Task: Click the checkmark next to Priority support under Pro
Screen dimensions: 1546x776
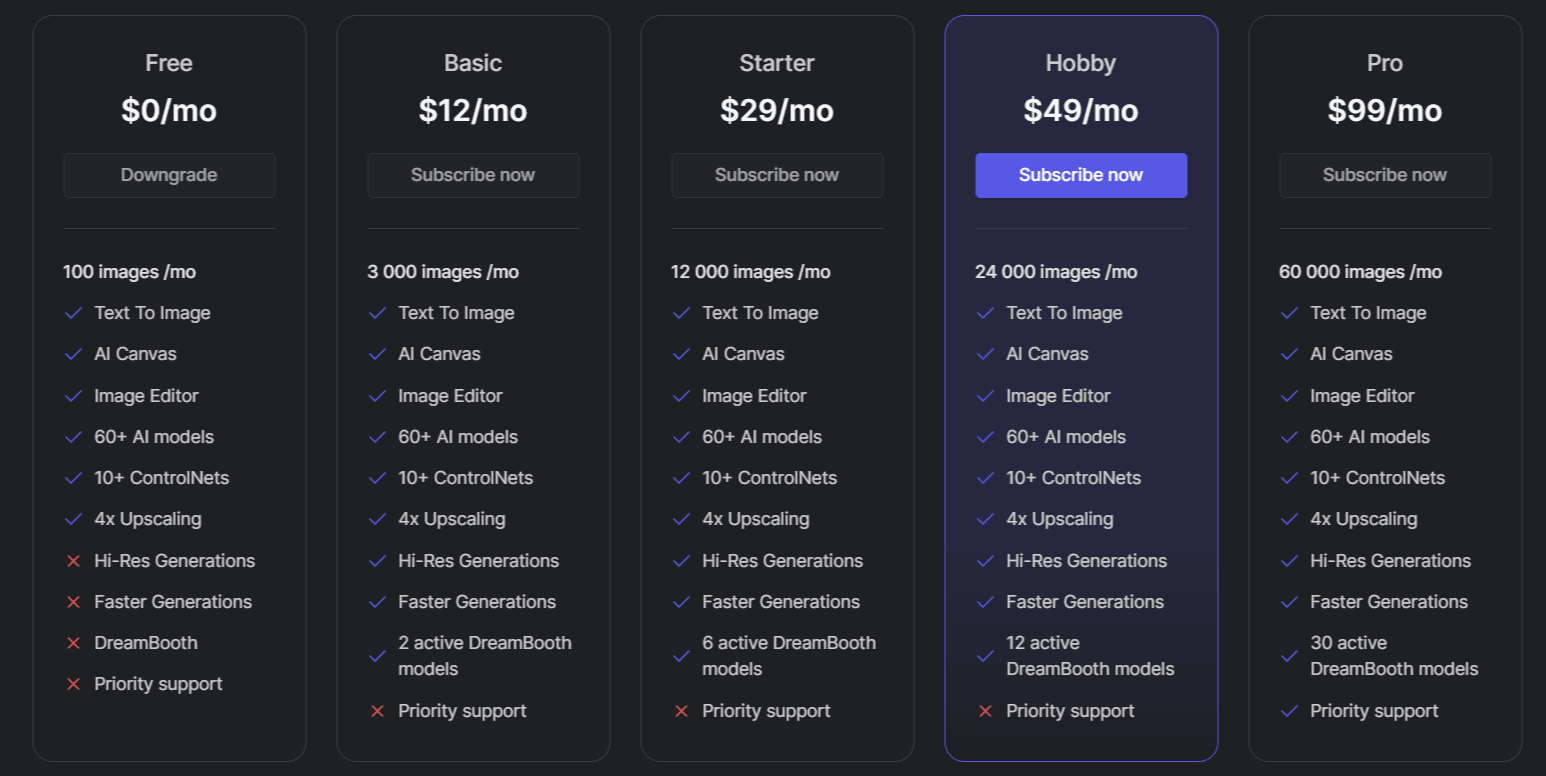Action: click(1289, 711)
